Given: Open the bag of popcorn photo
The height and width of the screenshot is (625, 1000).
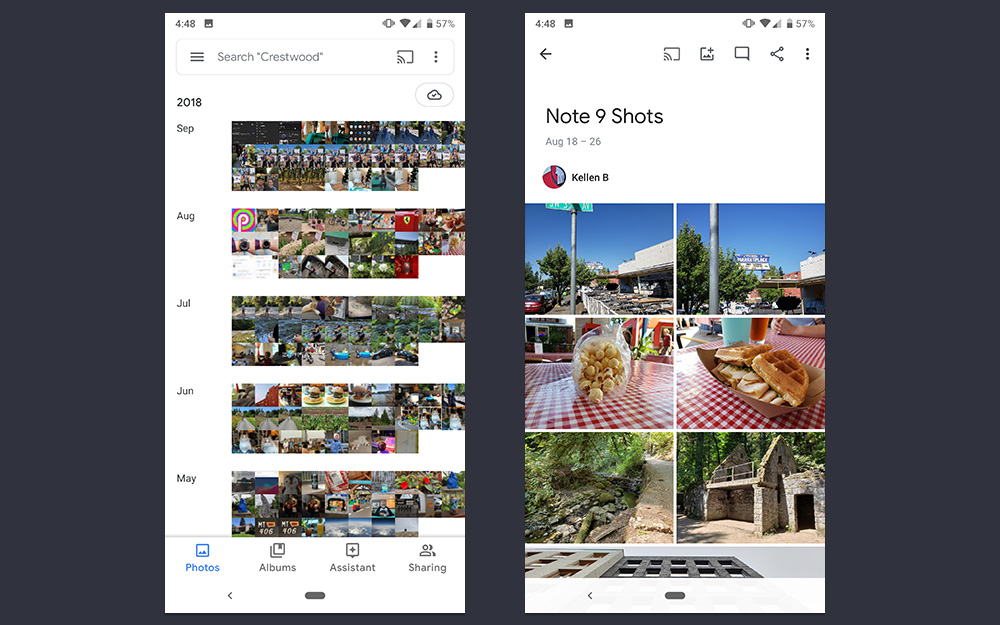Looking at the screenshot, I should click(599, 373).
